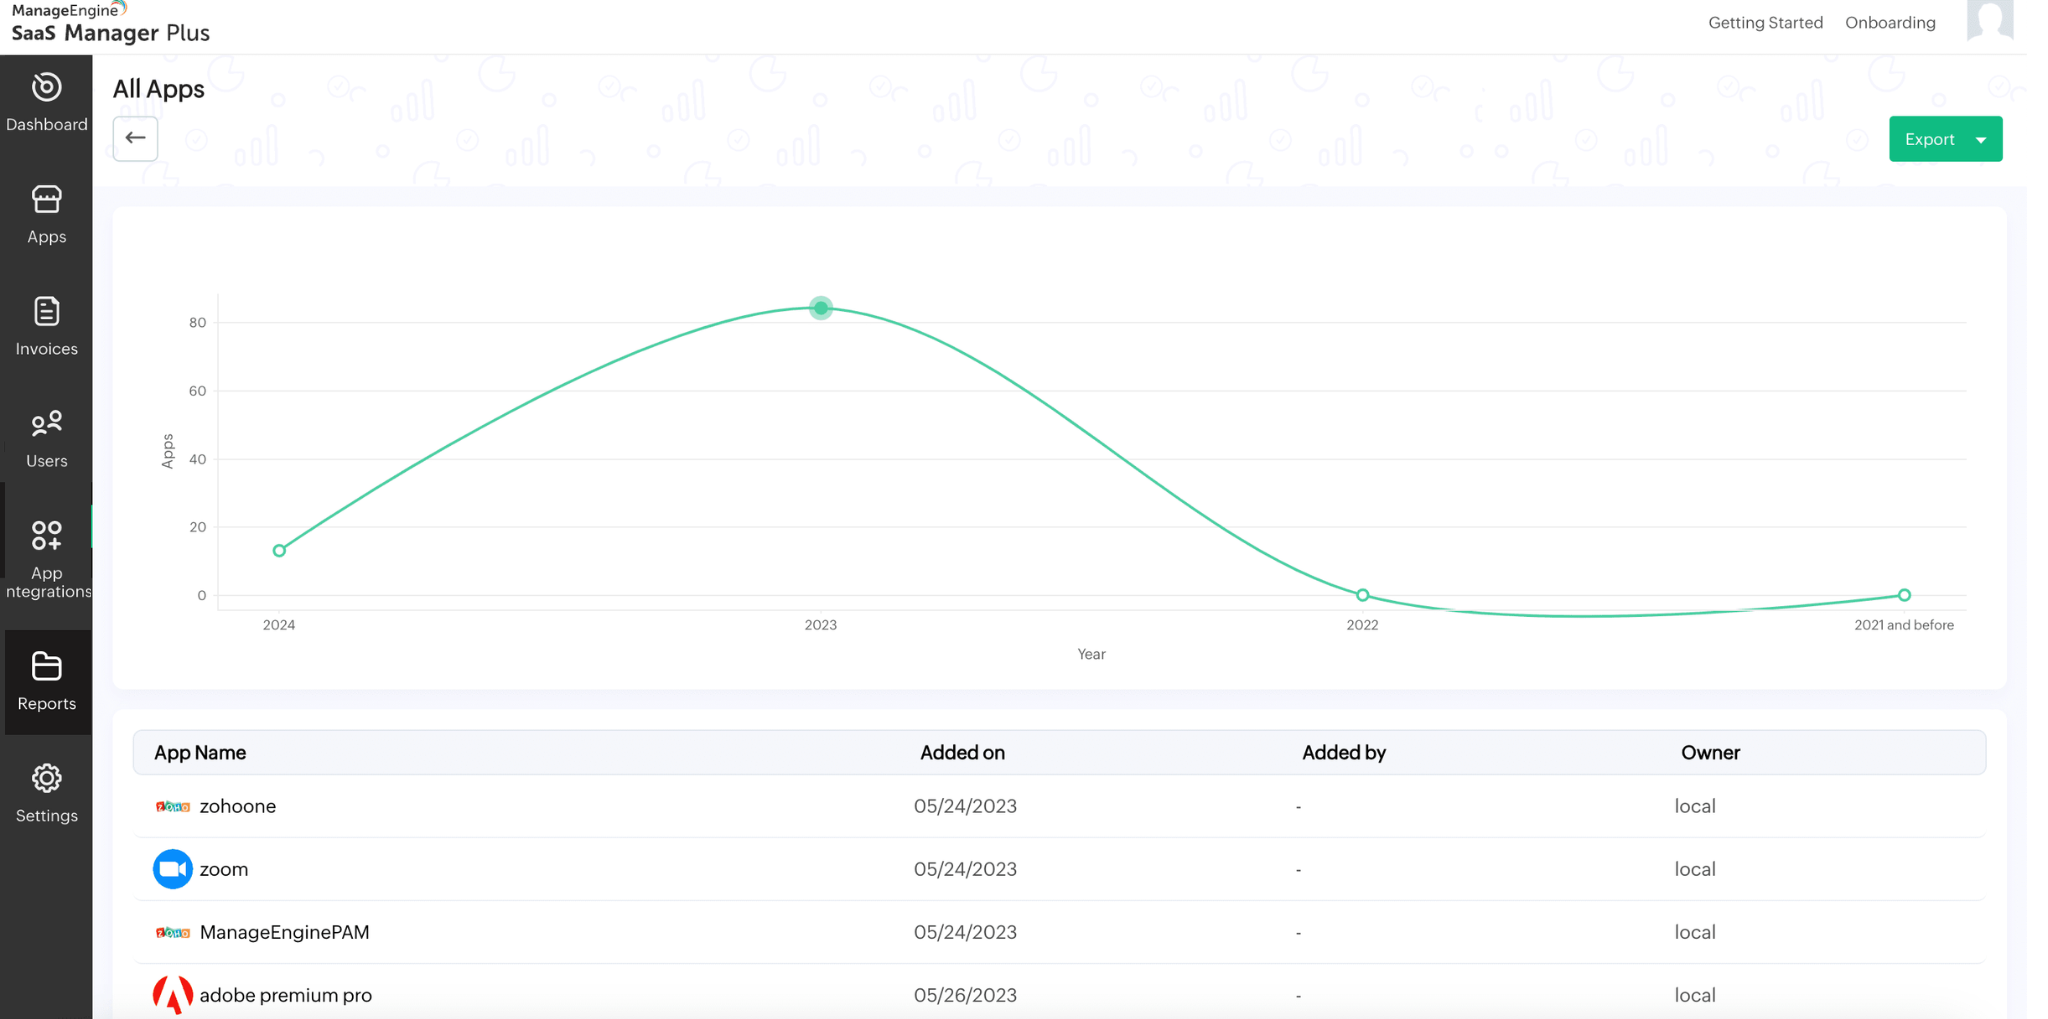Open the Onboarding menu item
Viewport: 2048px width, 1019px height.
1890,22
